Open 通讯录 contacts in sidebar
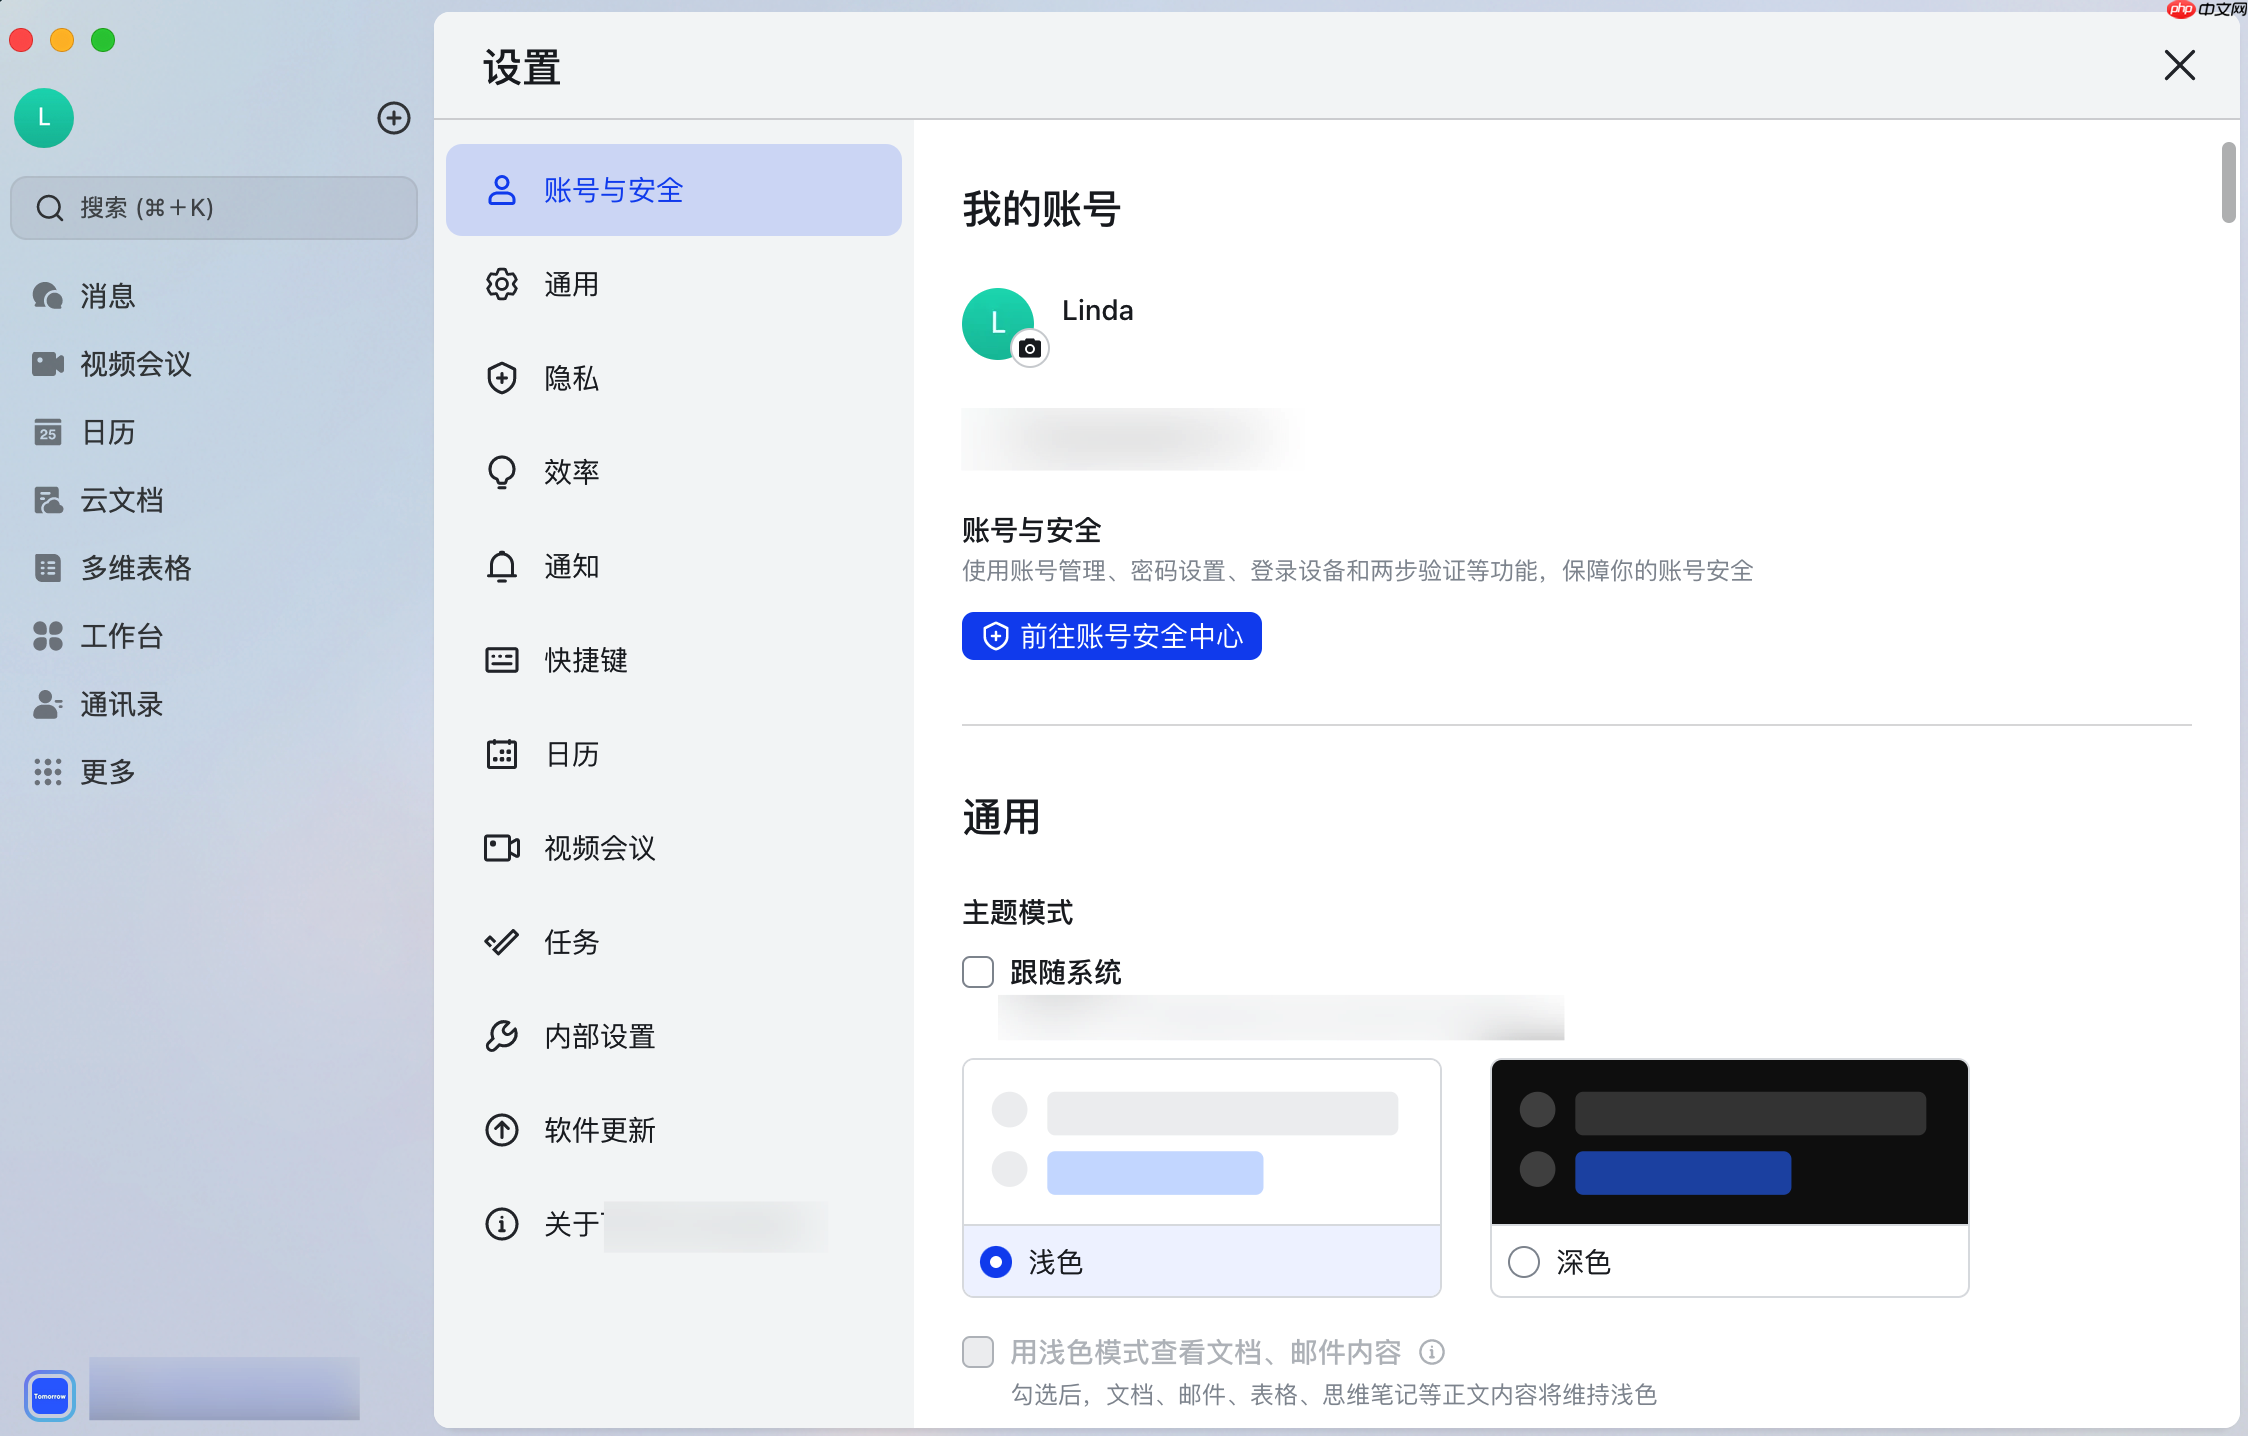 pos(121,704)
